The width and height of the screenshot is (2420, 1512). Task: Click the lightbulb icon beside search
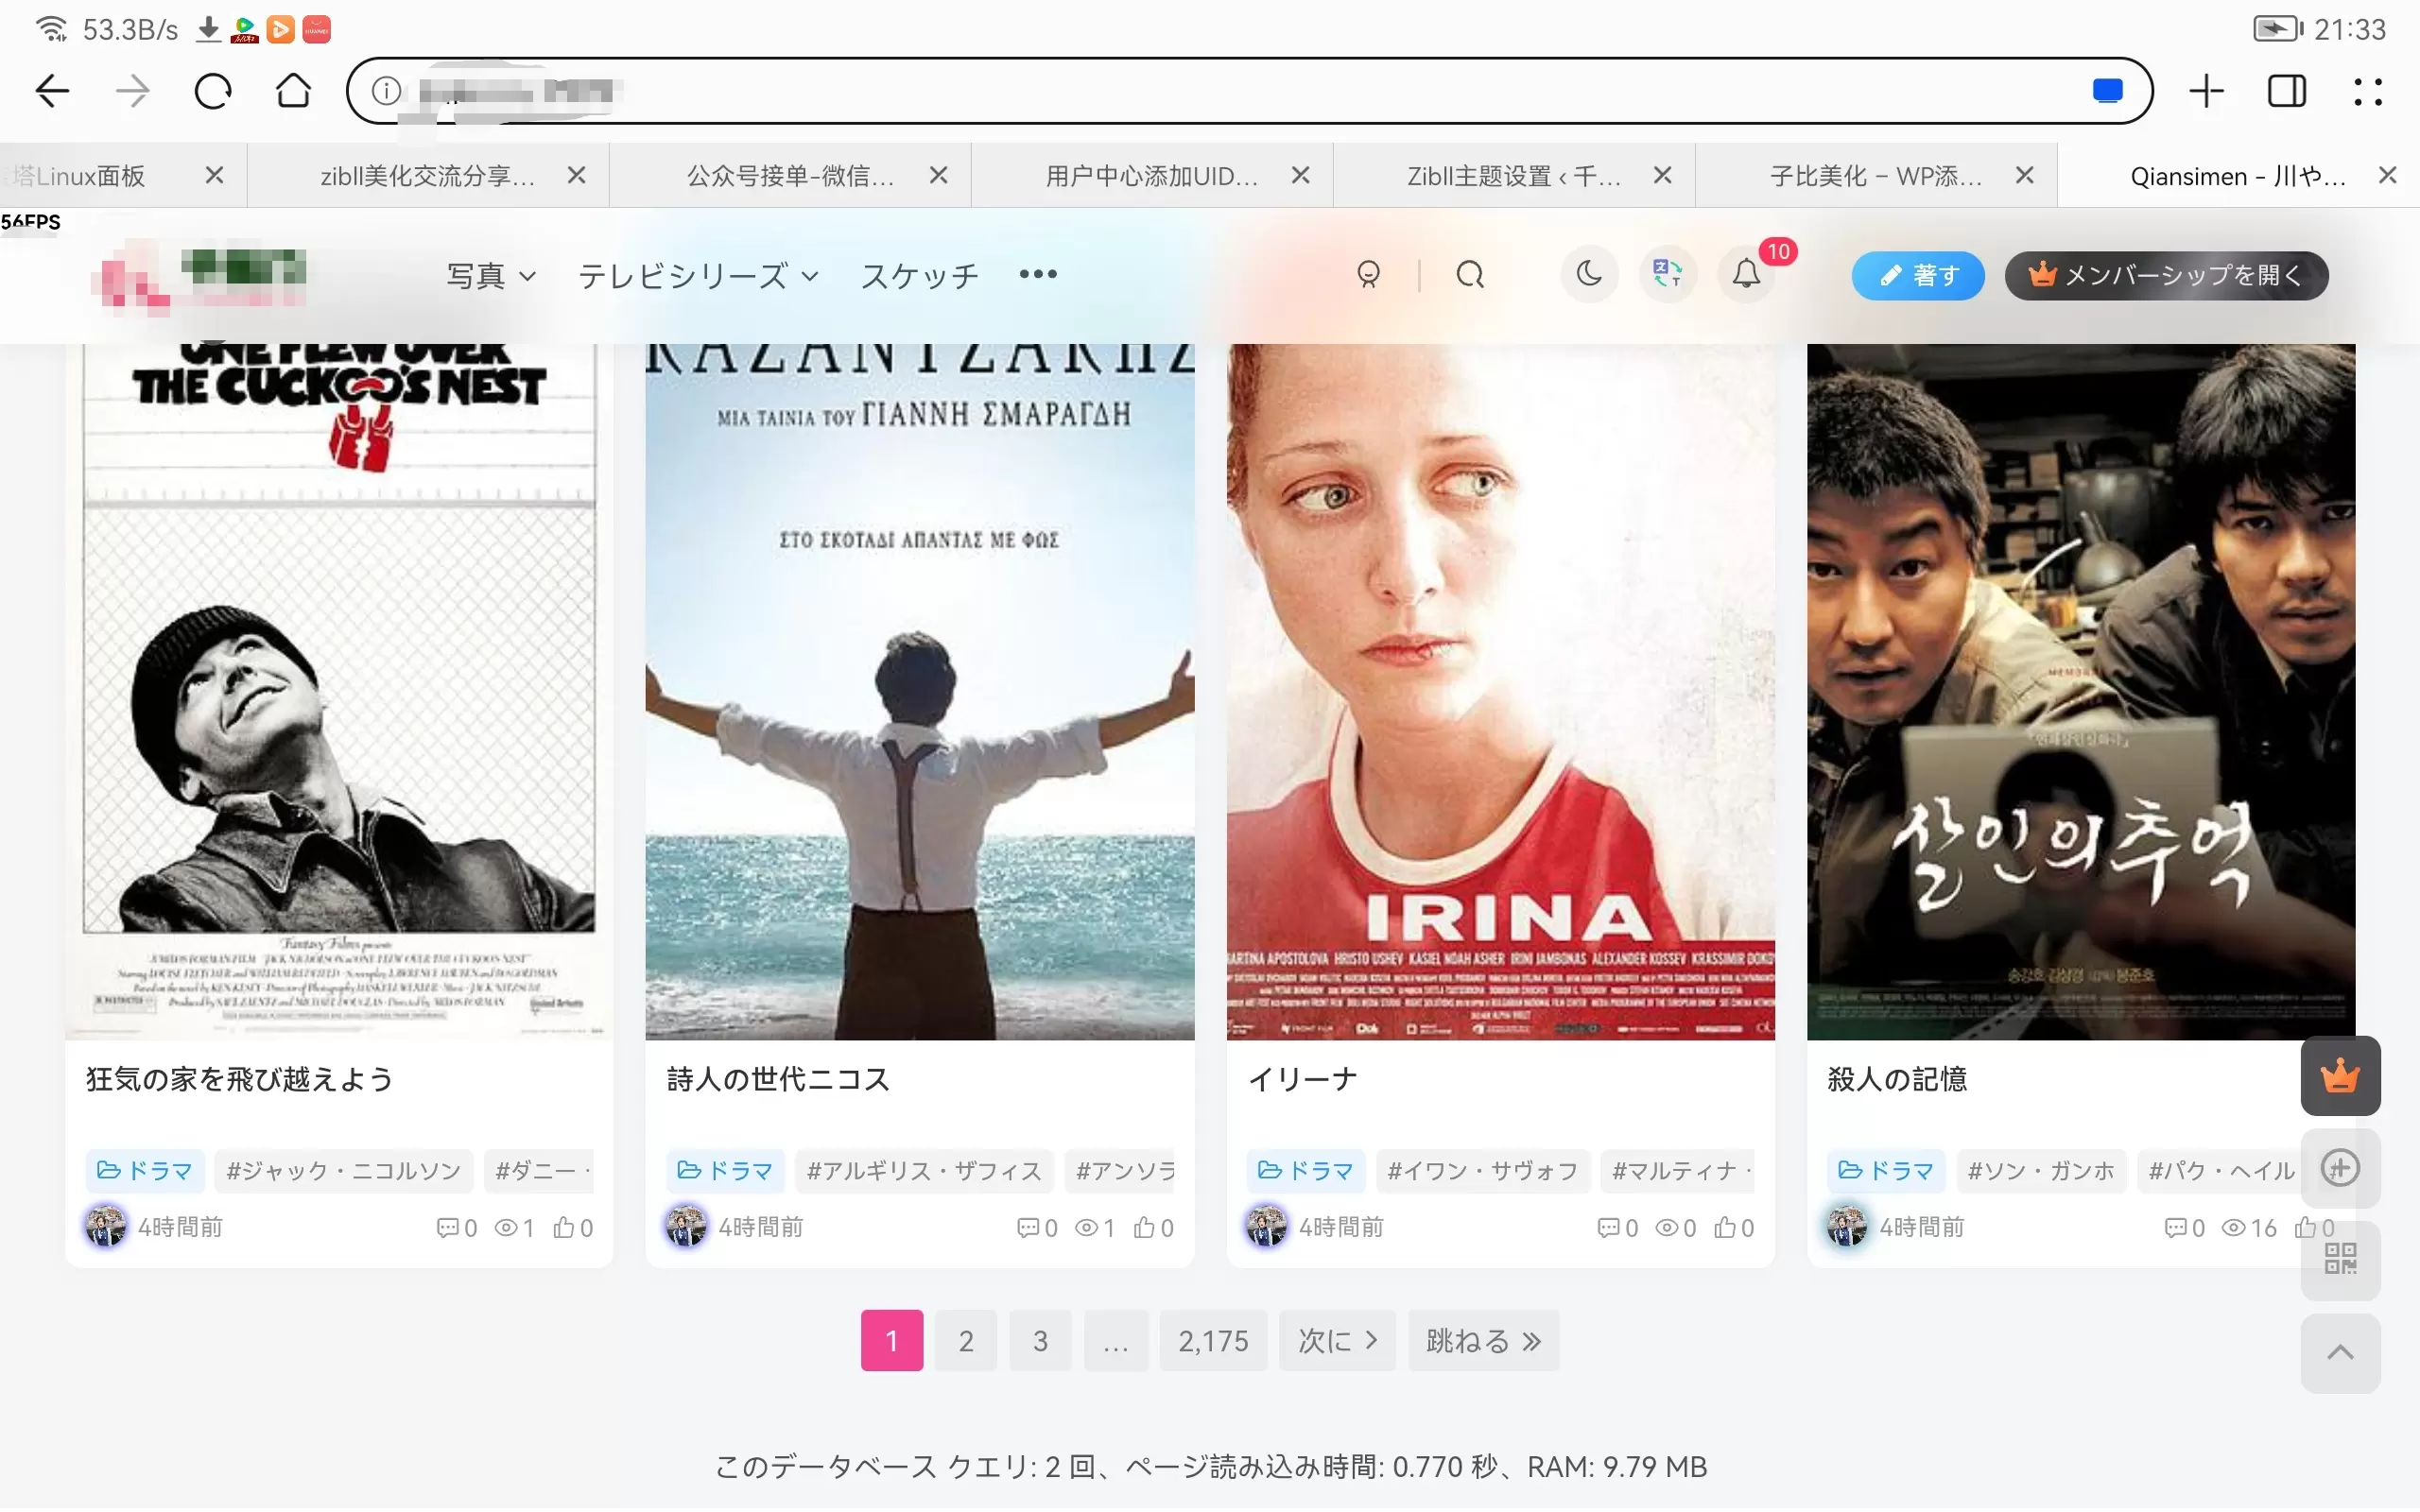click(x=1368, y=275)
